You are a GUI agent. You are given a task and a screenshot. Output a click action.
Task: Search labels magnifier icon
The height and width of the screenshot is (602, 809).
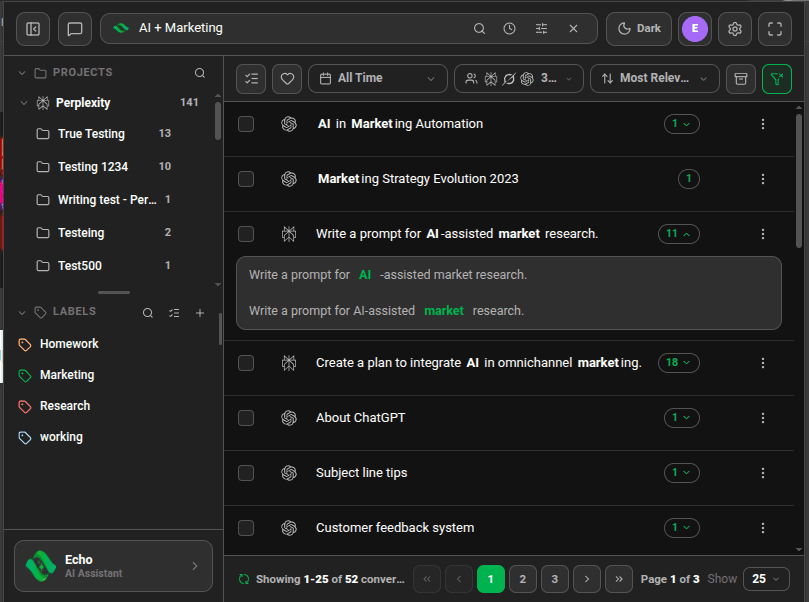click(x=148, y=313)
